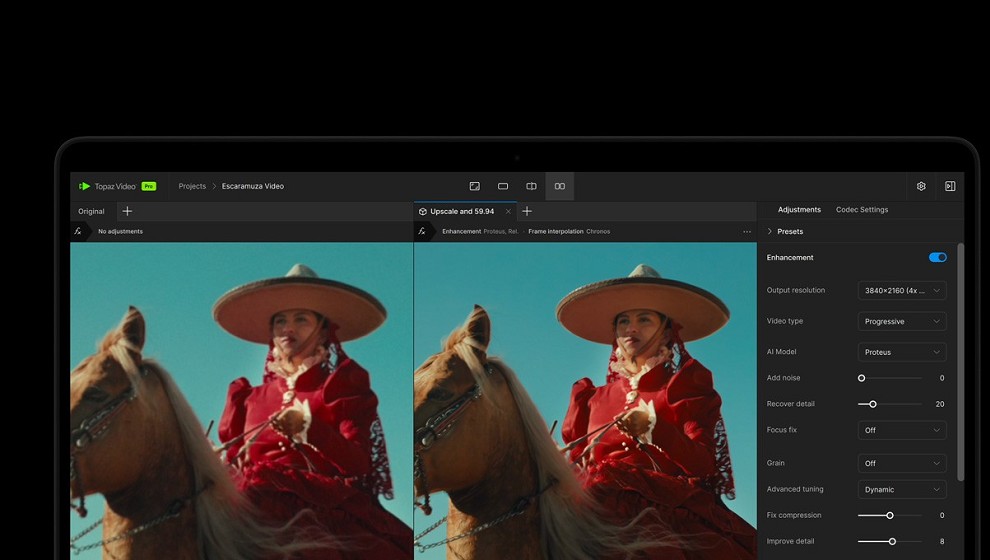Open the three-dots more options menu
Viewport: 990px width, 560px height.
(x=747, y=232)
